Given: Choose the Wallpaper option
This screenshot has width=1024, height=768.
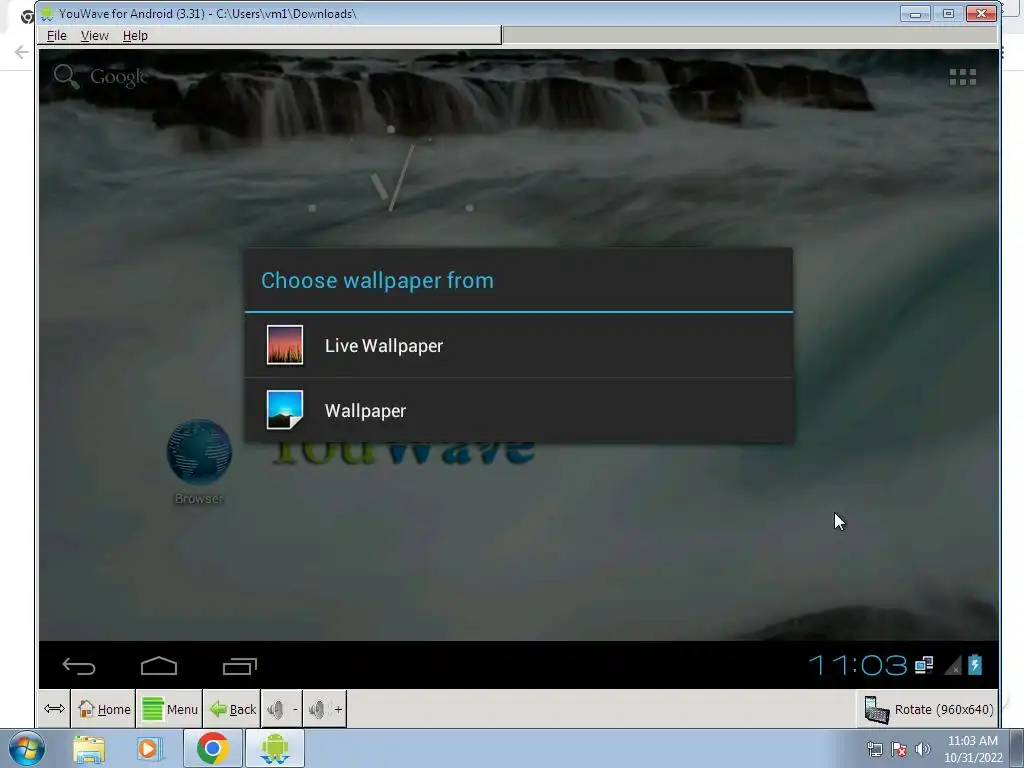Looking at the screenshot, I should click(x=519, y=411).
